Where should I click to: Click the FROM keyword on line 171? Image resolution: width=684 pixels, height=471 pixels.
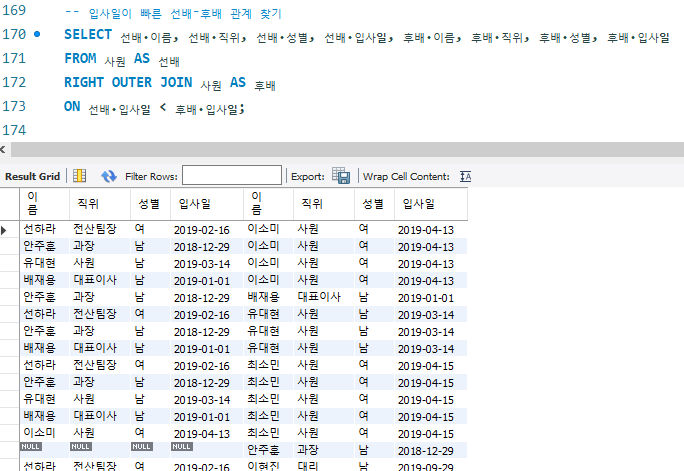(80, 58)
